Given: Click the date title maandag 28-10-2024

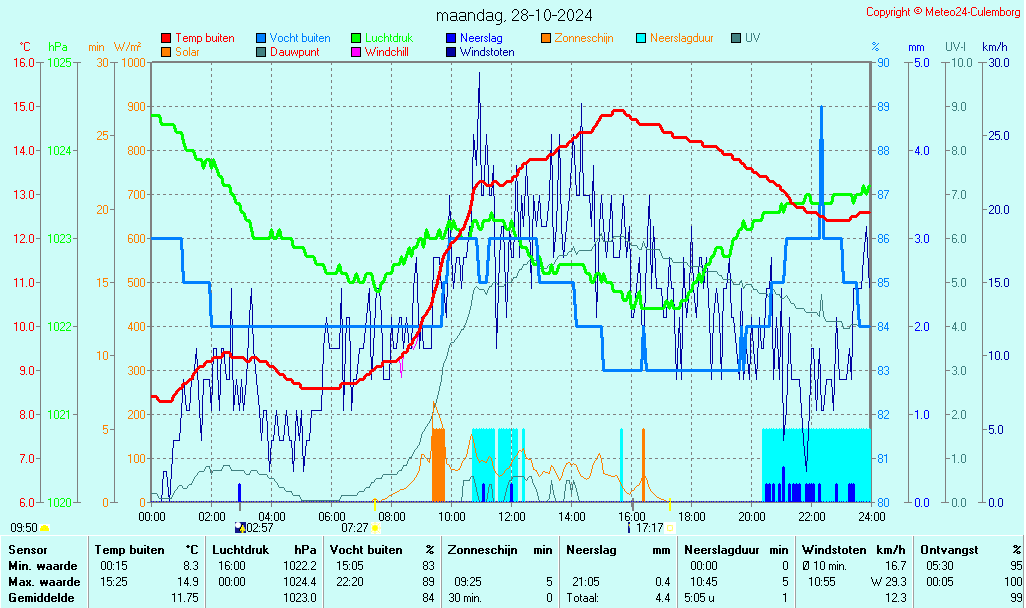Looking at the screenshot, I should pyautogui.click(x=514, y=15).
